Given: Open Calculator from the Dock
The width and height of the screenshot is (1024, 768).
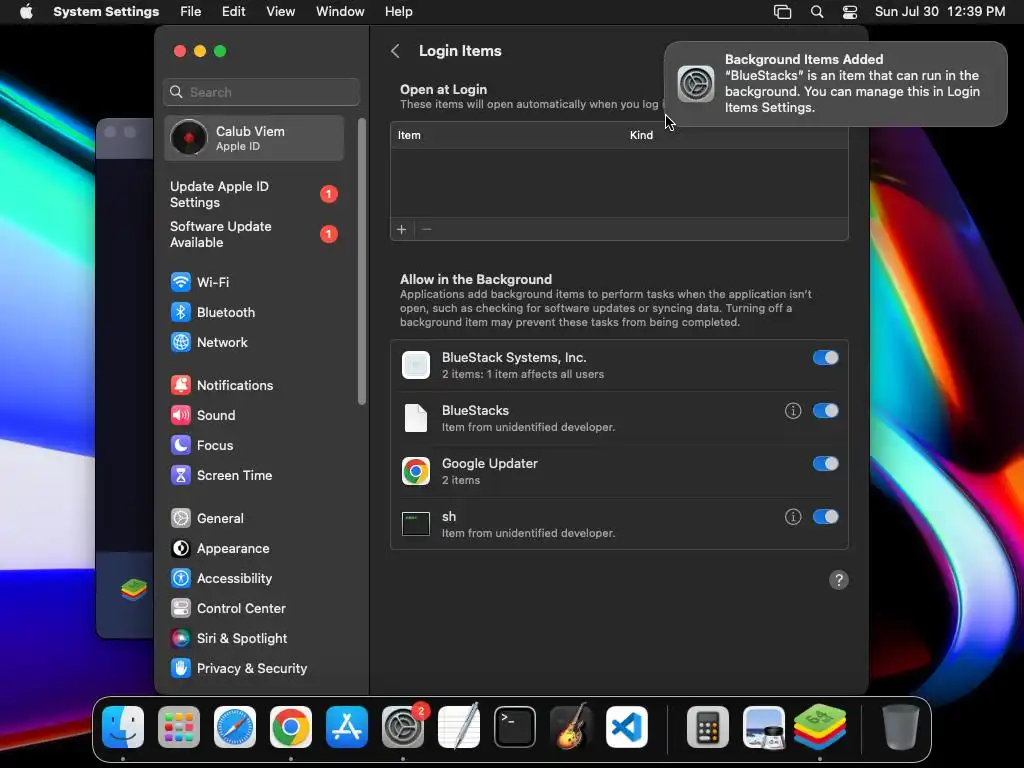Looking at the screenshot, I should [x=708, y=727].
